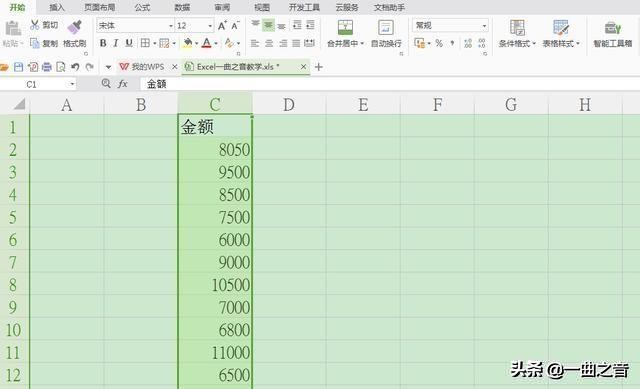Image resolution: width=640 pixels, height=389 pixels.
Task: Click the Copy (复制) icon
Action: (x=35, y=43)
